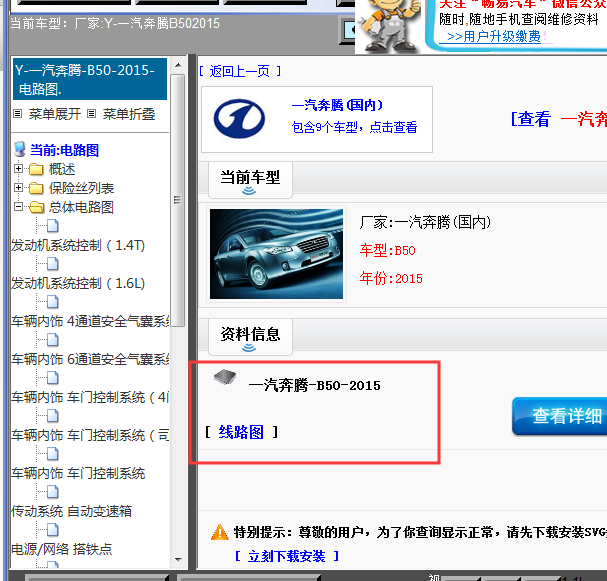Open 电源/网络 搭铁点 item
The width and height of the screenshot is (607, 581).
click(62, 549)
